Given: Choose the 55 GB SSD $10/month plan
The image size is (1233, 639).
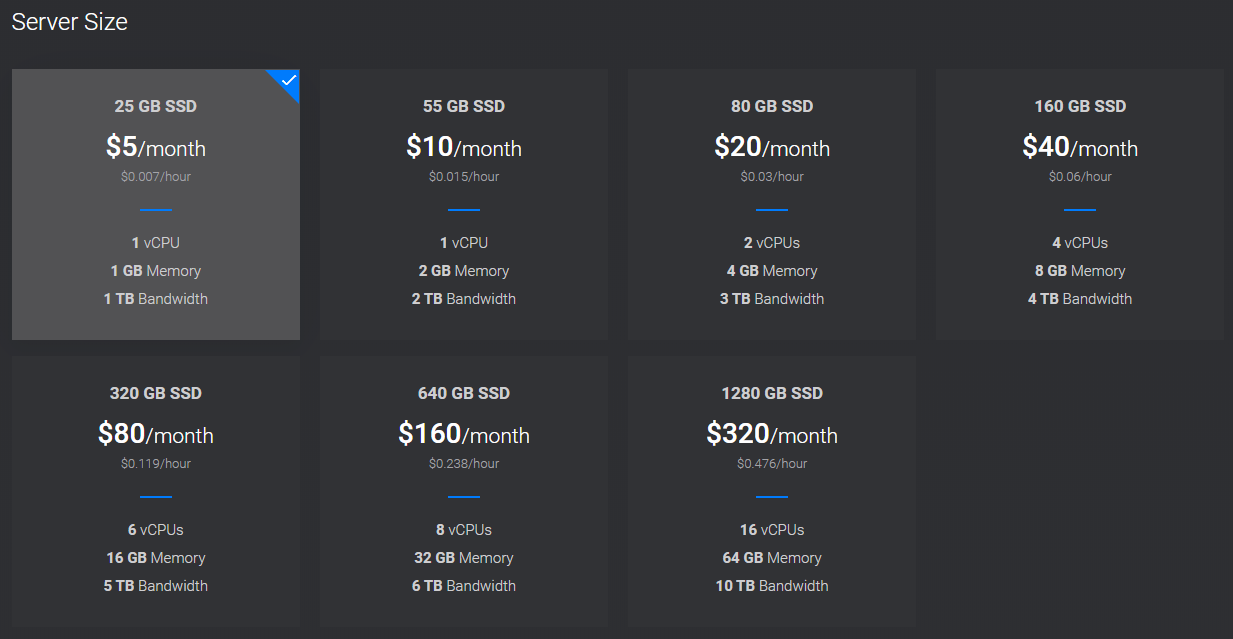Looking at the screenshot, I should pos(463,204).
